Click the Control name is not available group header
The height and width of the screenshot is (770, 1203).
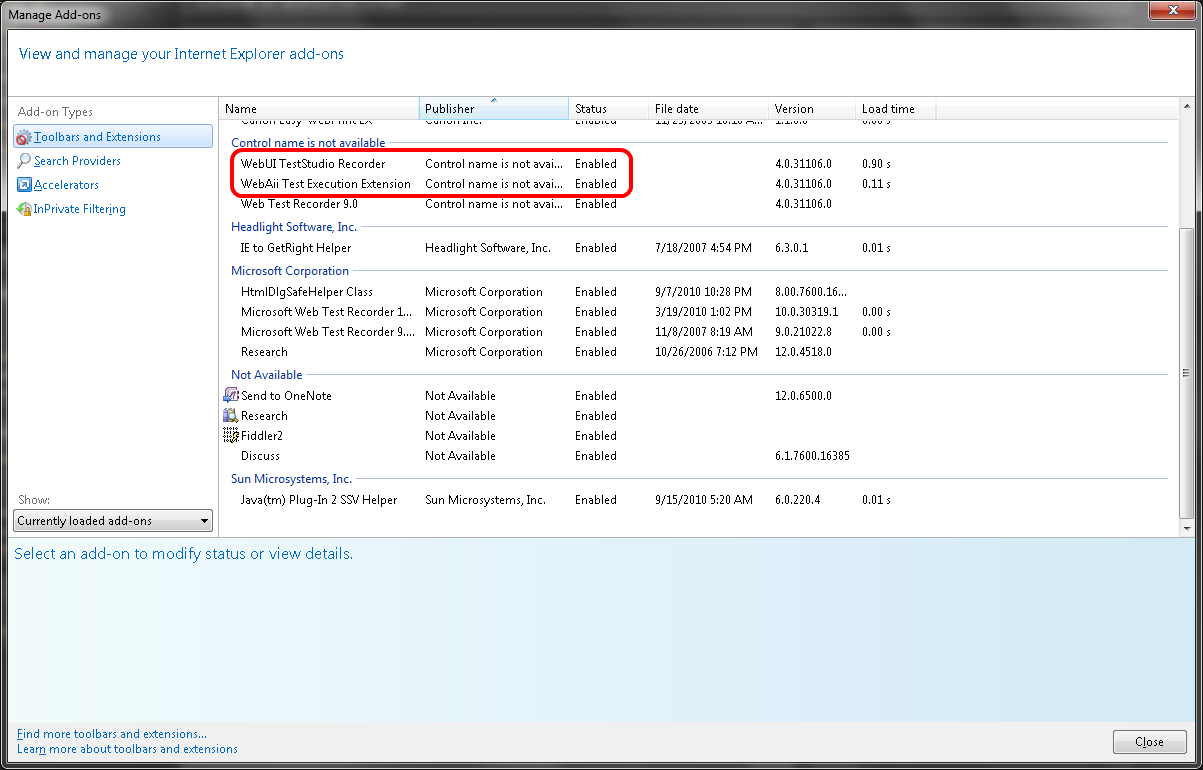click(x=308, y=143)
